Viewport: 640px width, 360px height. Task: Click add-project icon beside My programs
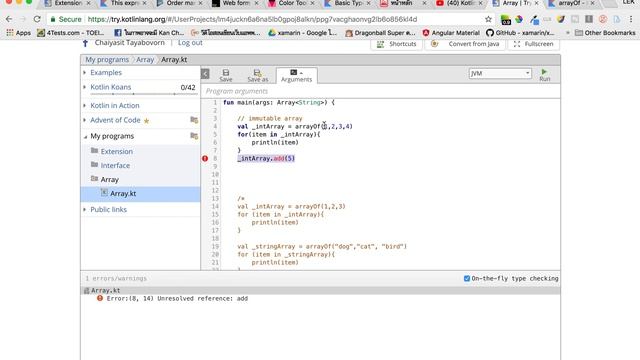(194, 136)
